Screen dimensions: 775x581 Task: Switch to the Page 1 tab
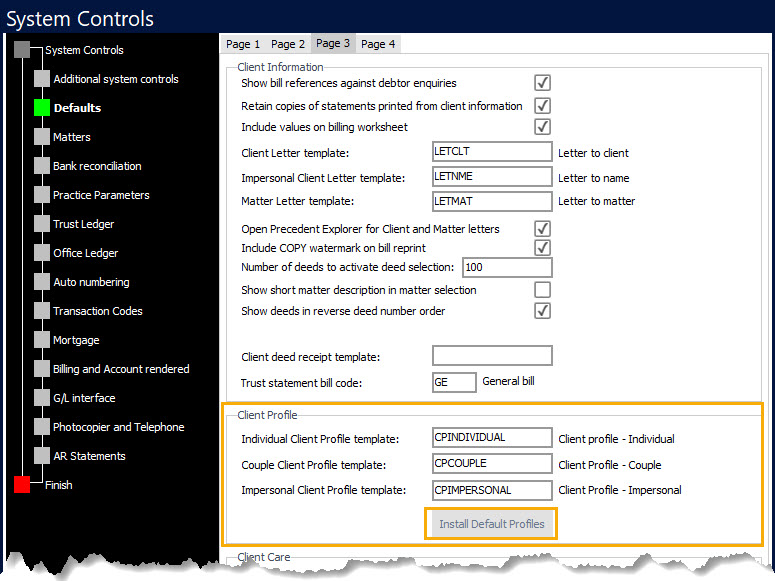[x=243, y=44]
